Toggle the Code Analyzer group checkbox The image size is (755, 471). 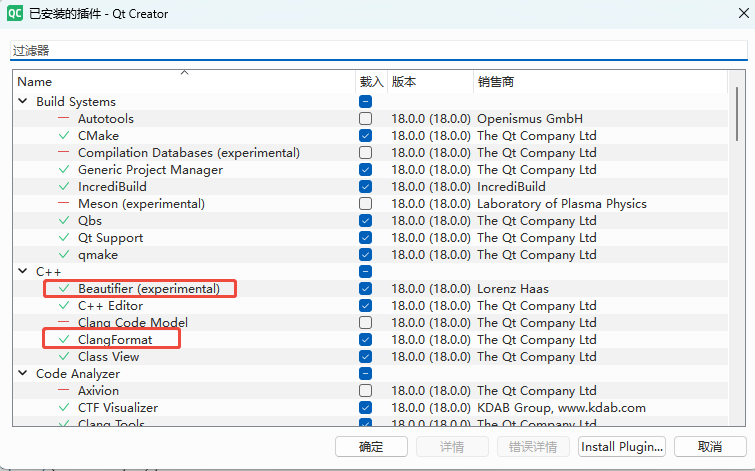coord(365,374)
